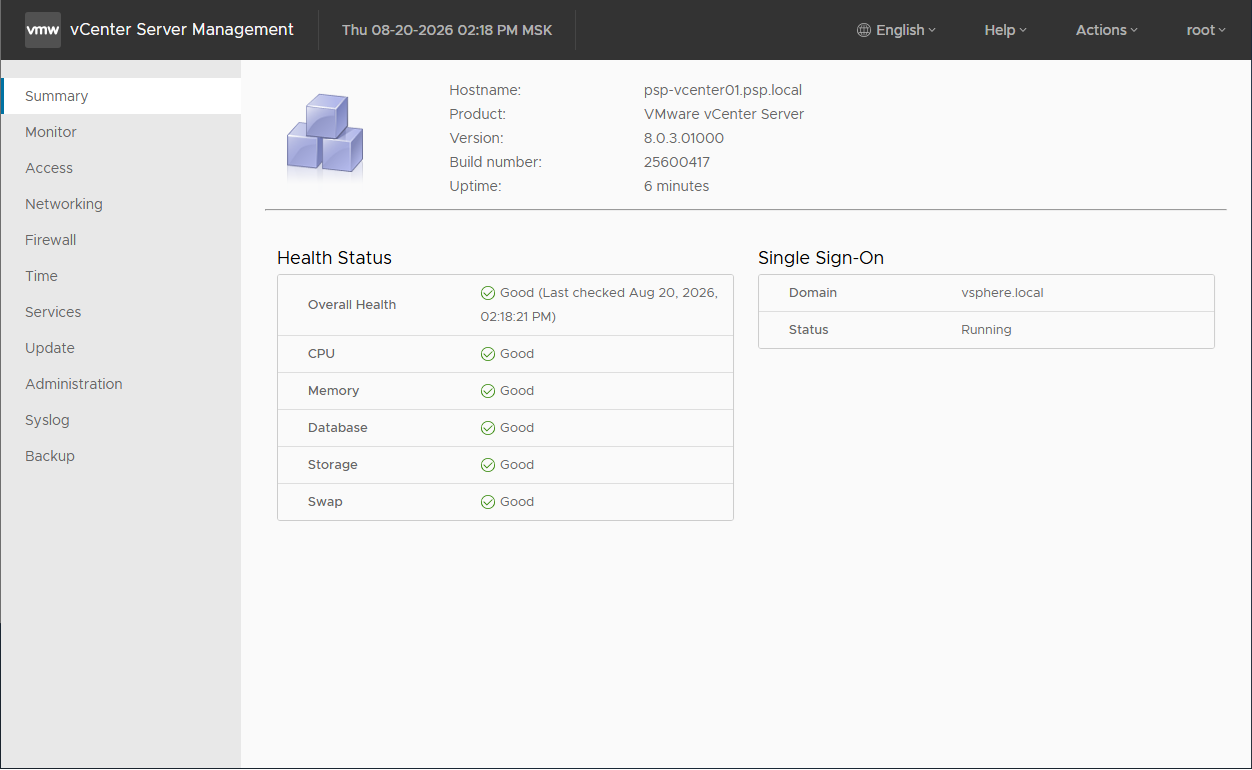Click the vCenter server cubes icon
This screenshot has width=1252, height=770.
pyautogui.click(x=325, y=137)
